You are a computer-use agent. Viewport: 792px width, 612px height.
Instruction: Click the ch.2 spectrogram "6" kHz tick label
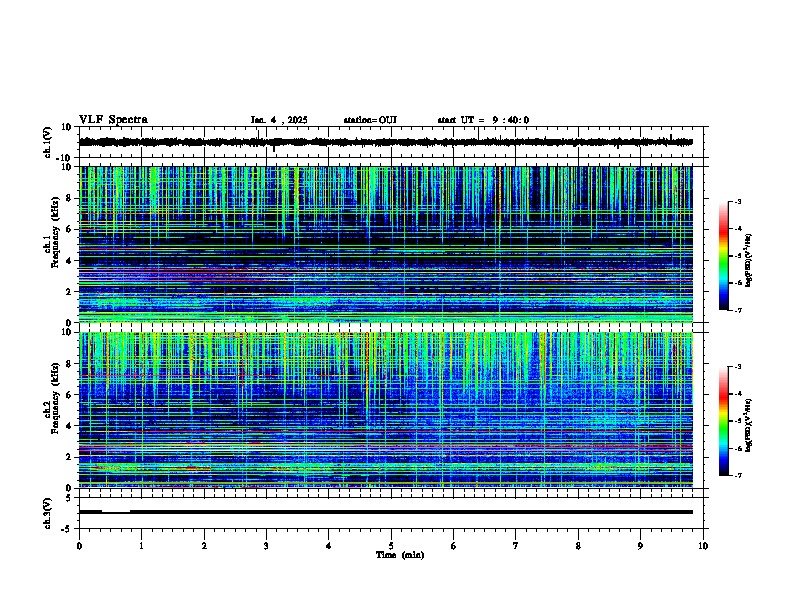point(69,395)
